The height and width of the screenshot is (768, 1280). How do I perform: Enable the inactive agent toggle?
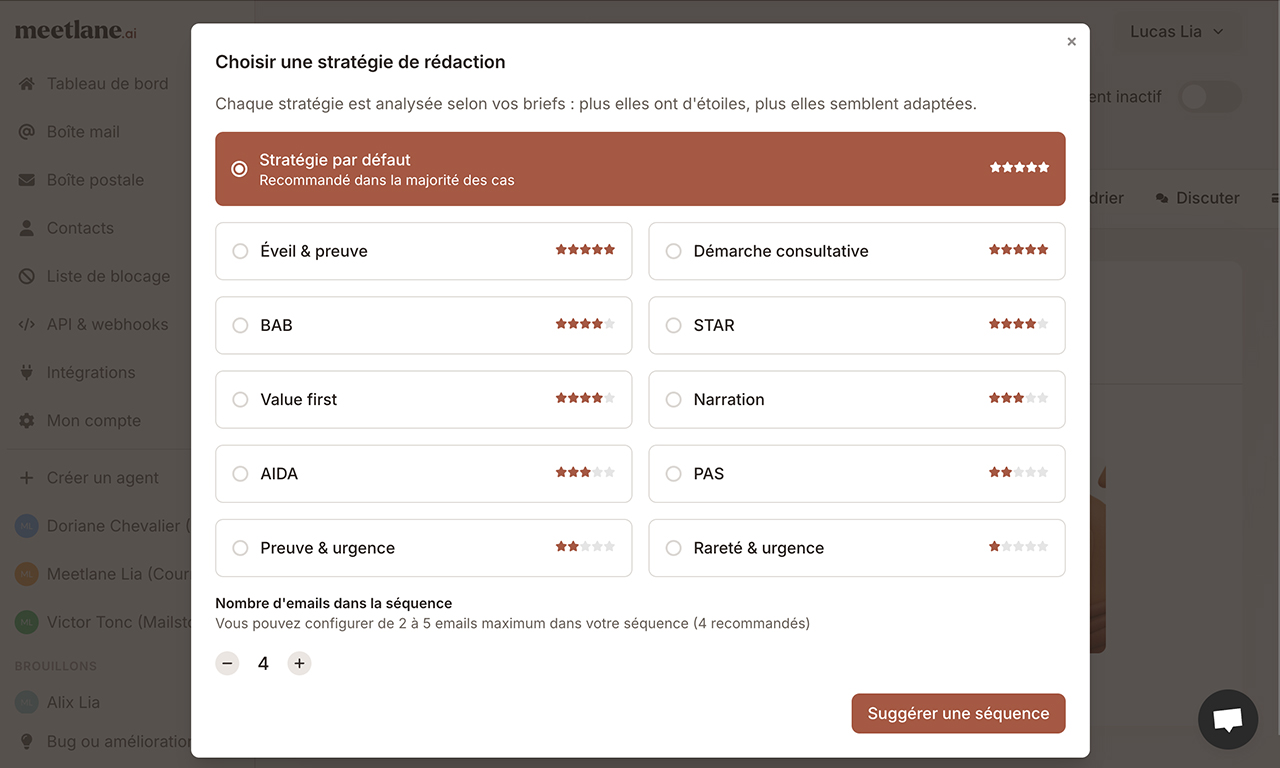[1208, 96]
